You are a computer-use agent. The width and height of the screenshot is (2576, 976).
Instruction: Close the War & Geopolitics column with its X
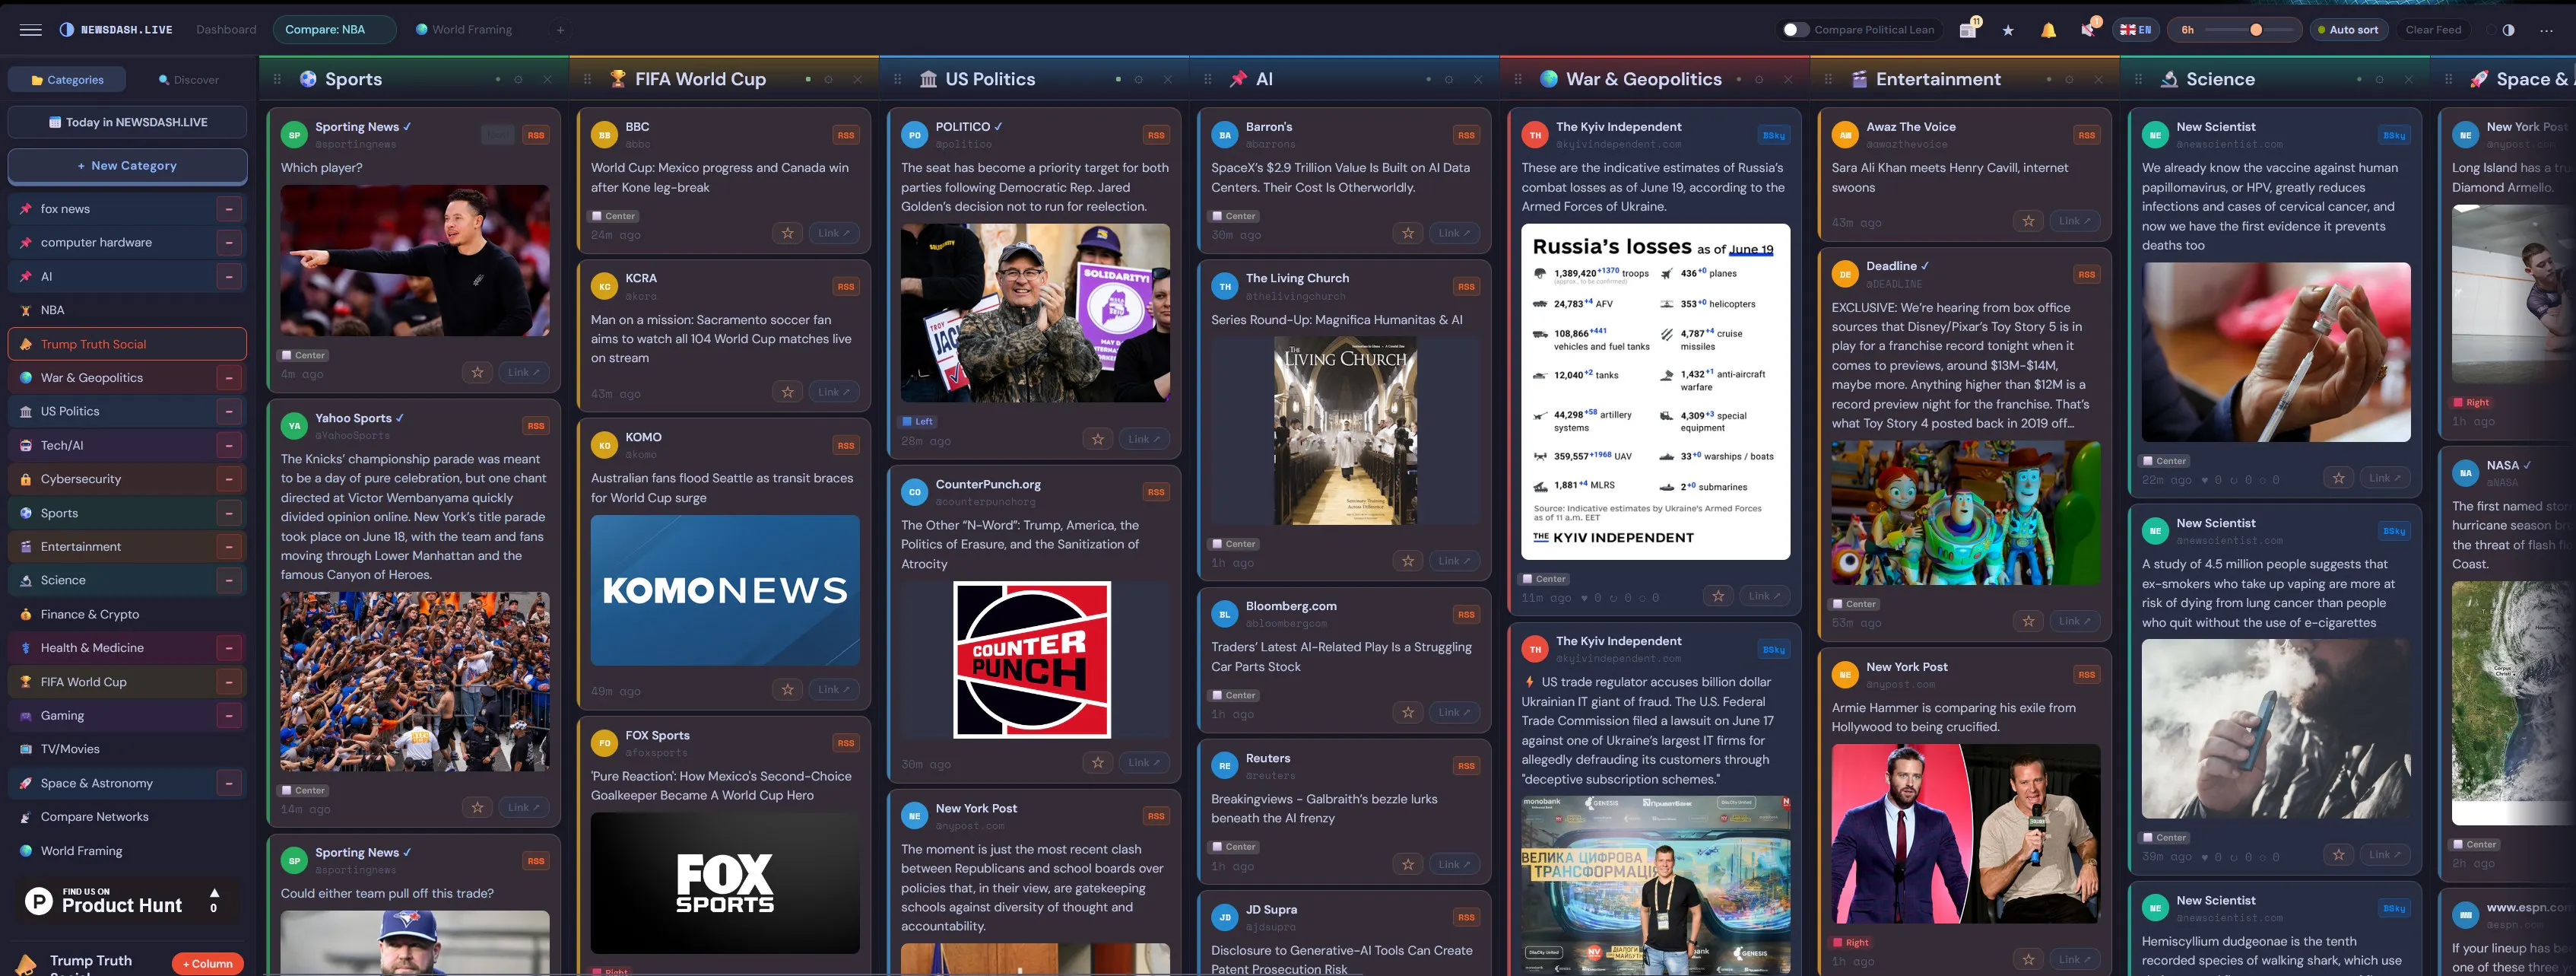click(x=1788, y=79)
